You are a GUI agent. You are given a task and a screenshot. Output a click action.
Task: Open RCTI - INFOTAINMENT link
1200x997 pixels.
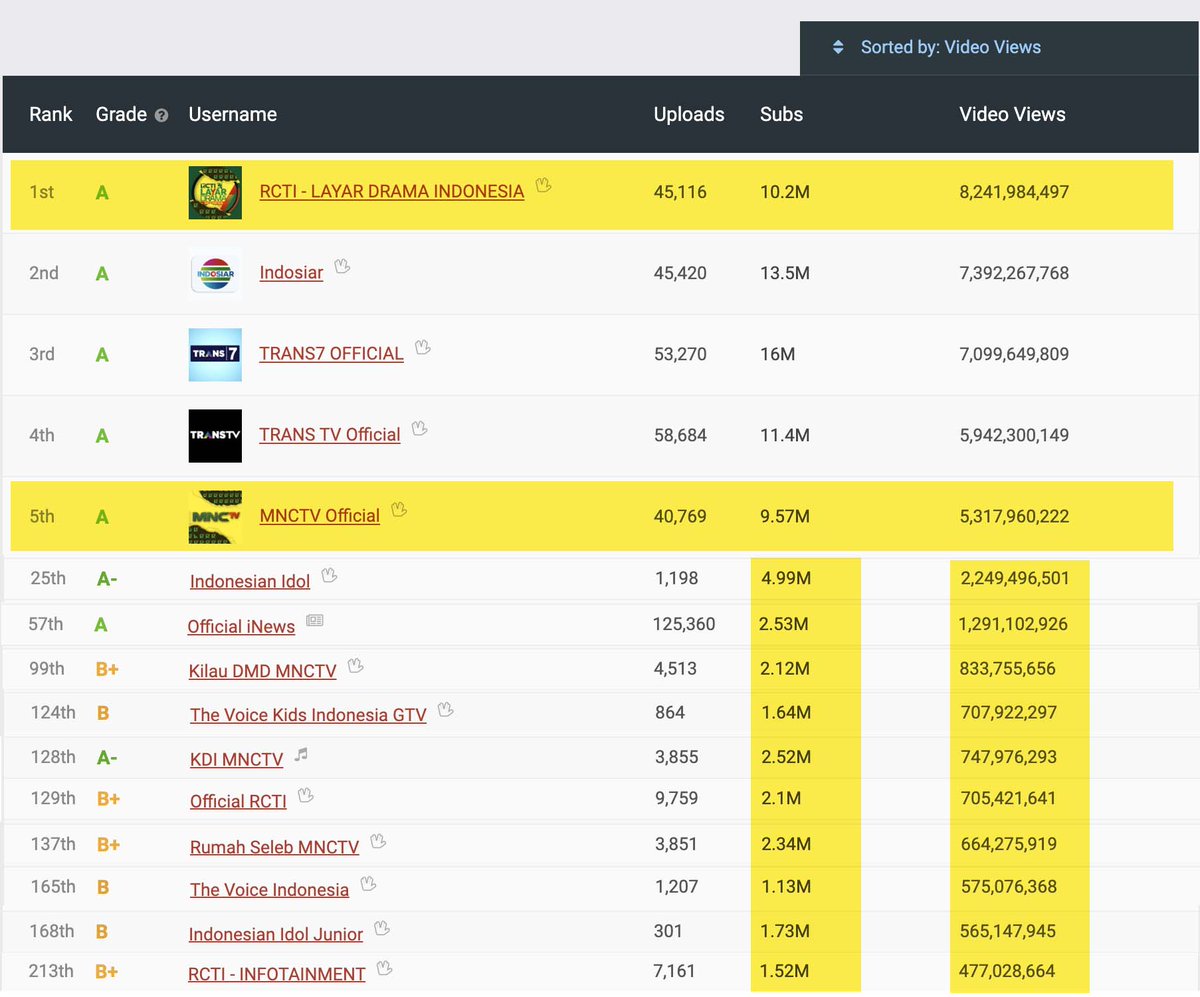(277, 974)
